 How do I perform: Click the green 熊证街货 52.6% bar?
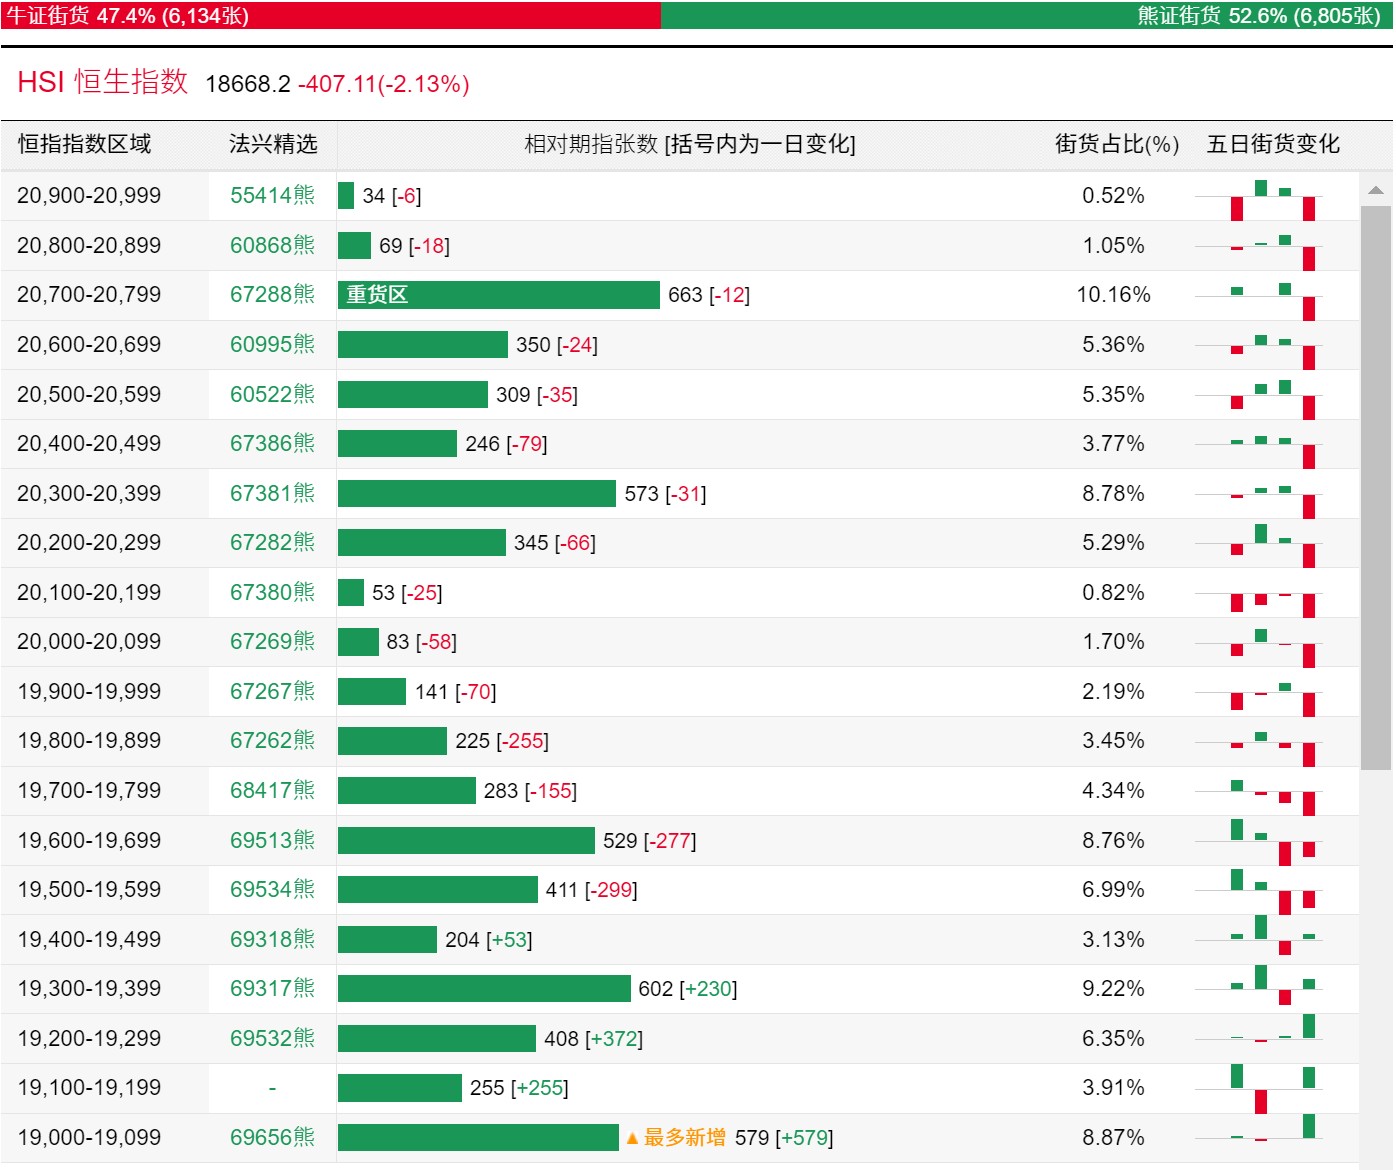click(1026, 15)
